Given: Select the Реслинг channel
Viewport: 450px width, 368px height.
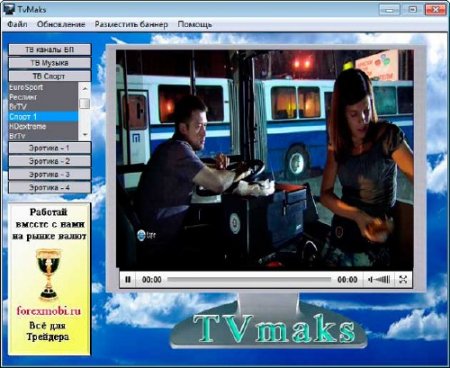Looking at the screenshot, I should tap(43, 97).
